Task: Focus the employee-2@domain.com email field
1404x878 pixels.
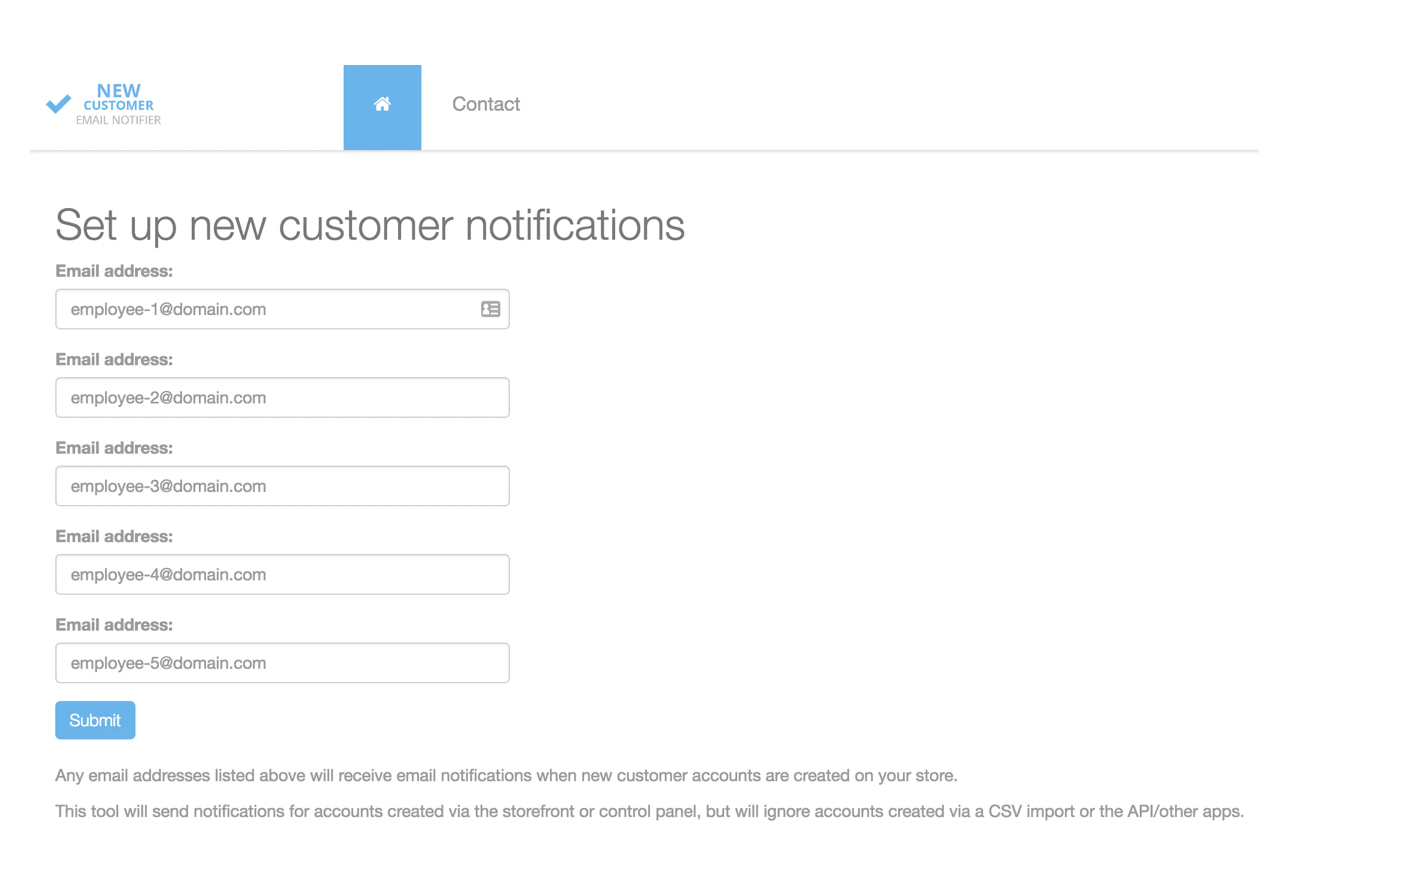Action: coord(282,398)
